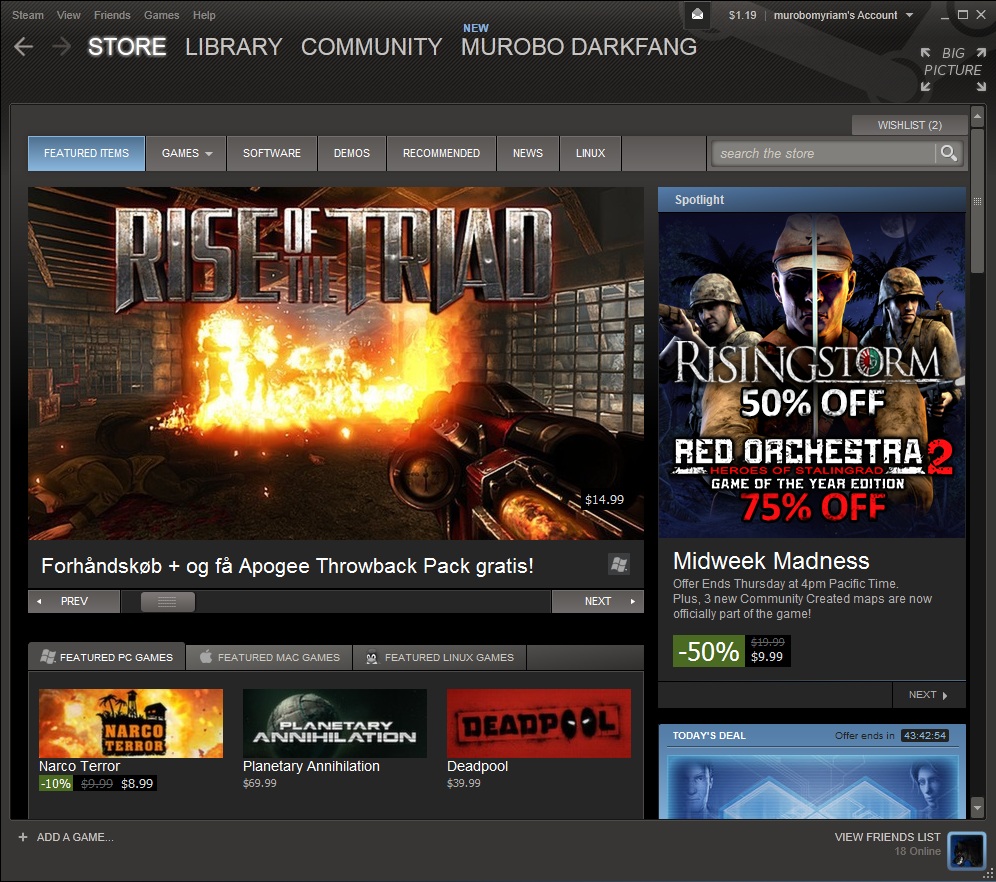Click the Deadpool title text
This screenshot has height=882, width=996.
pos(477,766)
